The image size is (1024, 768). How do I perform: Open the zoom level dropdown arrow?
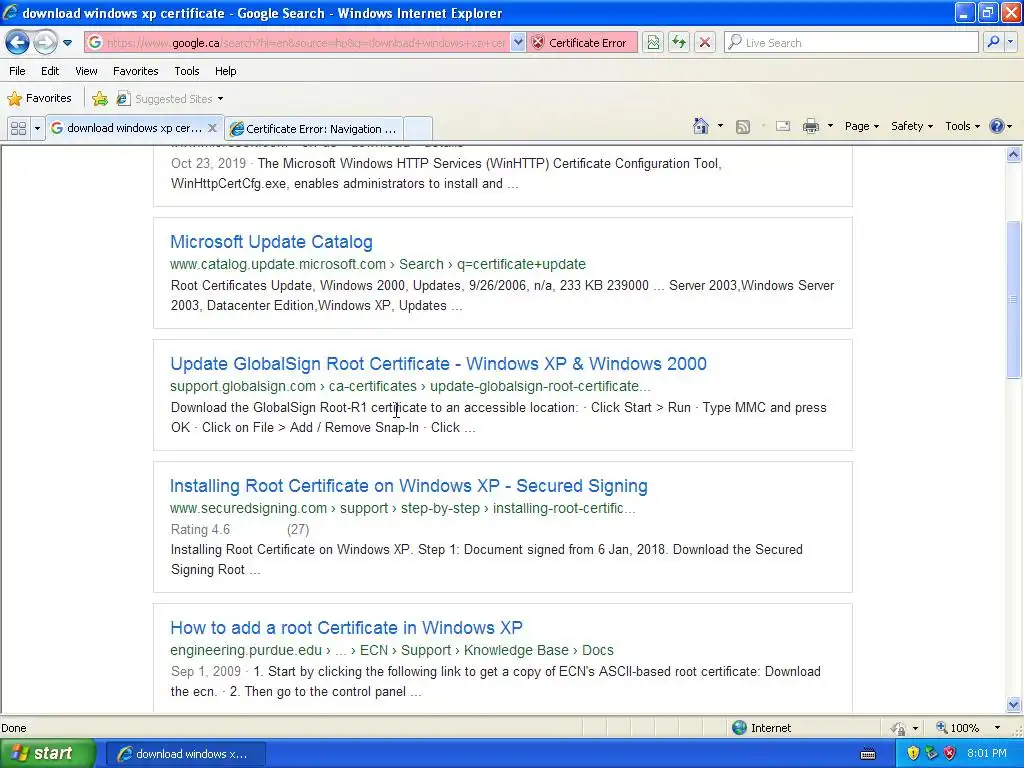tap(997, 728)
